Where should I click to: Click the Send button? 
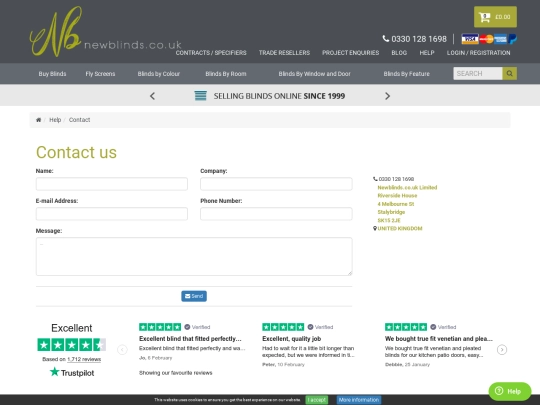(194, 296)
